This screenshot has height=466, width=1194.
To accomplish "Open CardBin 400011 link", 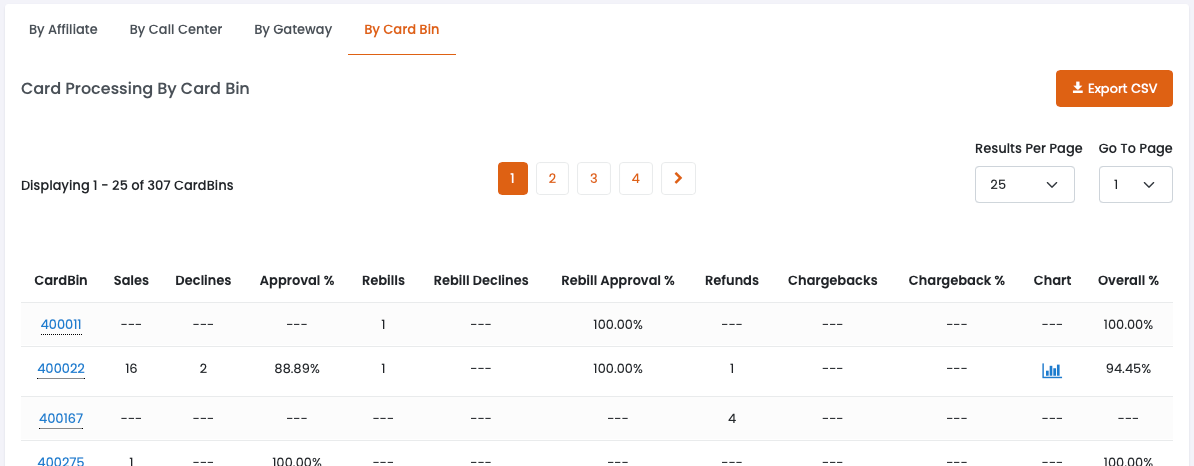I will 61,325.
